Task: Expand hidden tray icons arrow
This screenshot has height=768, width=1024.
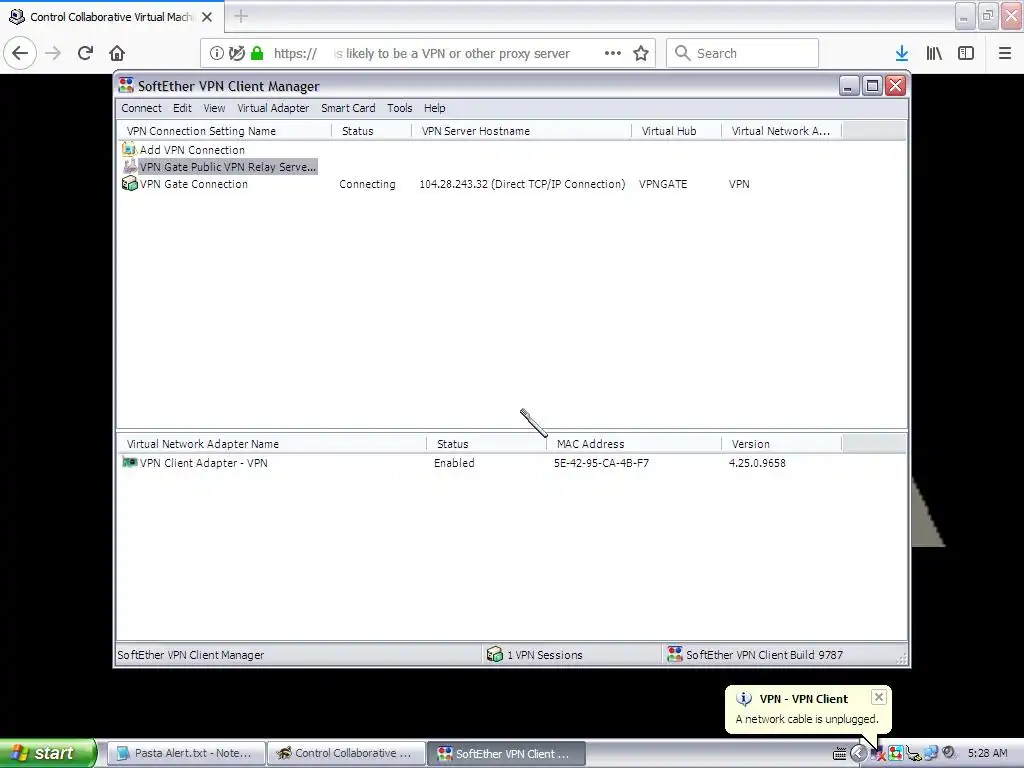Action: [858, 753]
